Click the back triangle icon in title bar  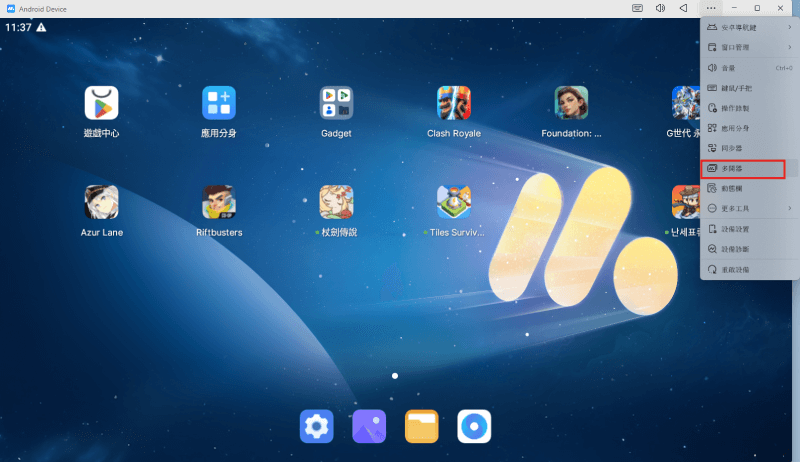(683, 8)
